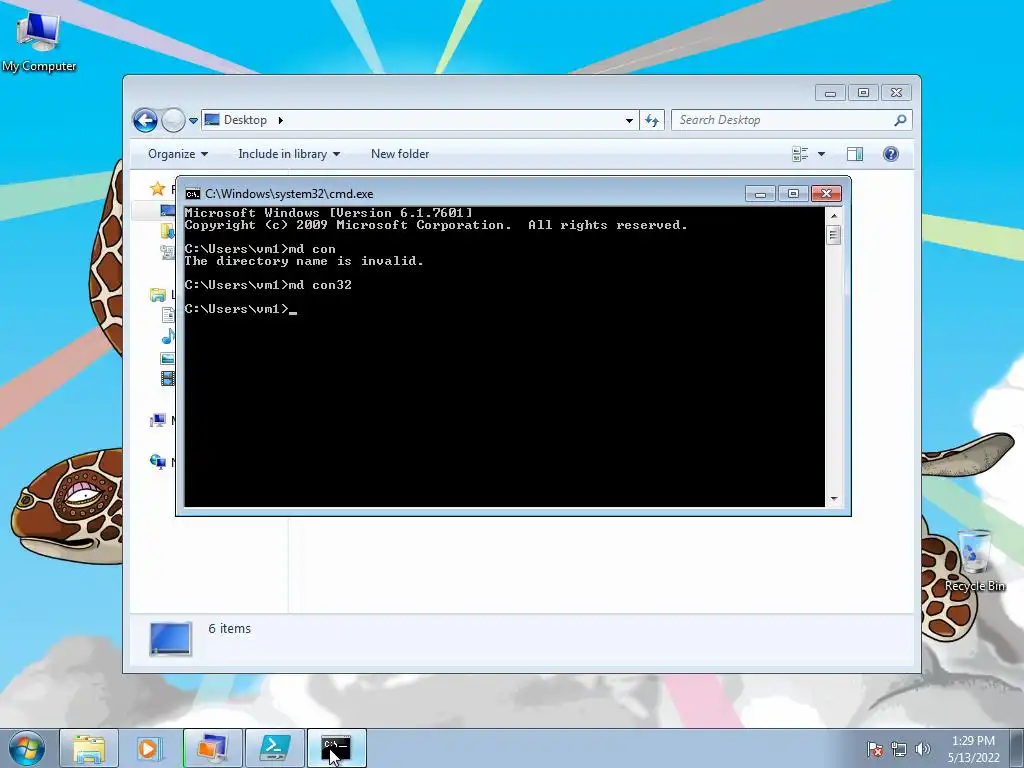
Task: Select Videos library icon in sidebar
Action: click(167, 378)
